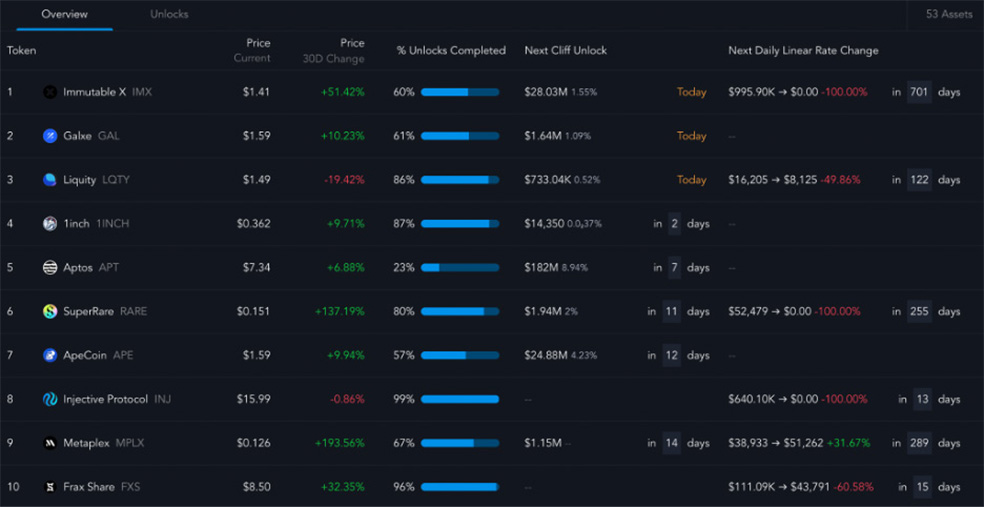This screenshot has width=984, height=507.
Task: Open the 1inch 1INCH token page
Action: (96, 224)
